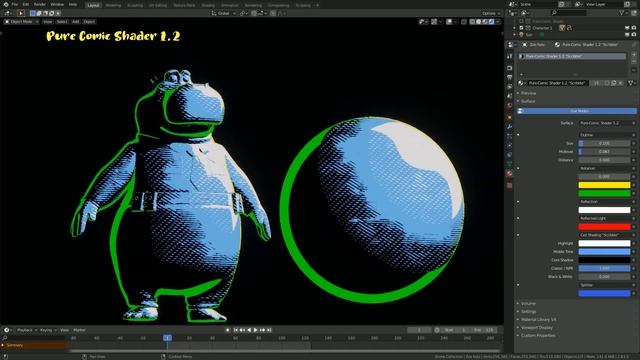Image resolution: width=640 pixels, height=360 pixels.
Task: Open the Output properties tab icon
Action: click(x=509, y=78)
